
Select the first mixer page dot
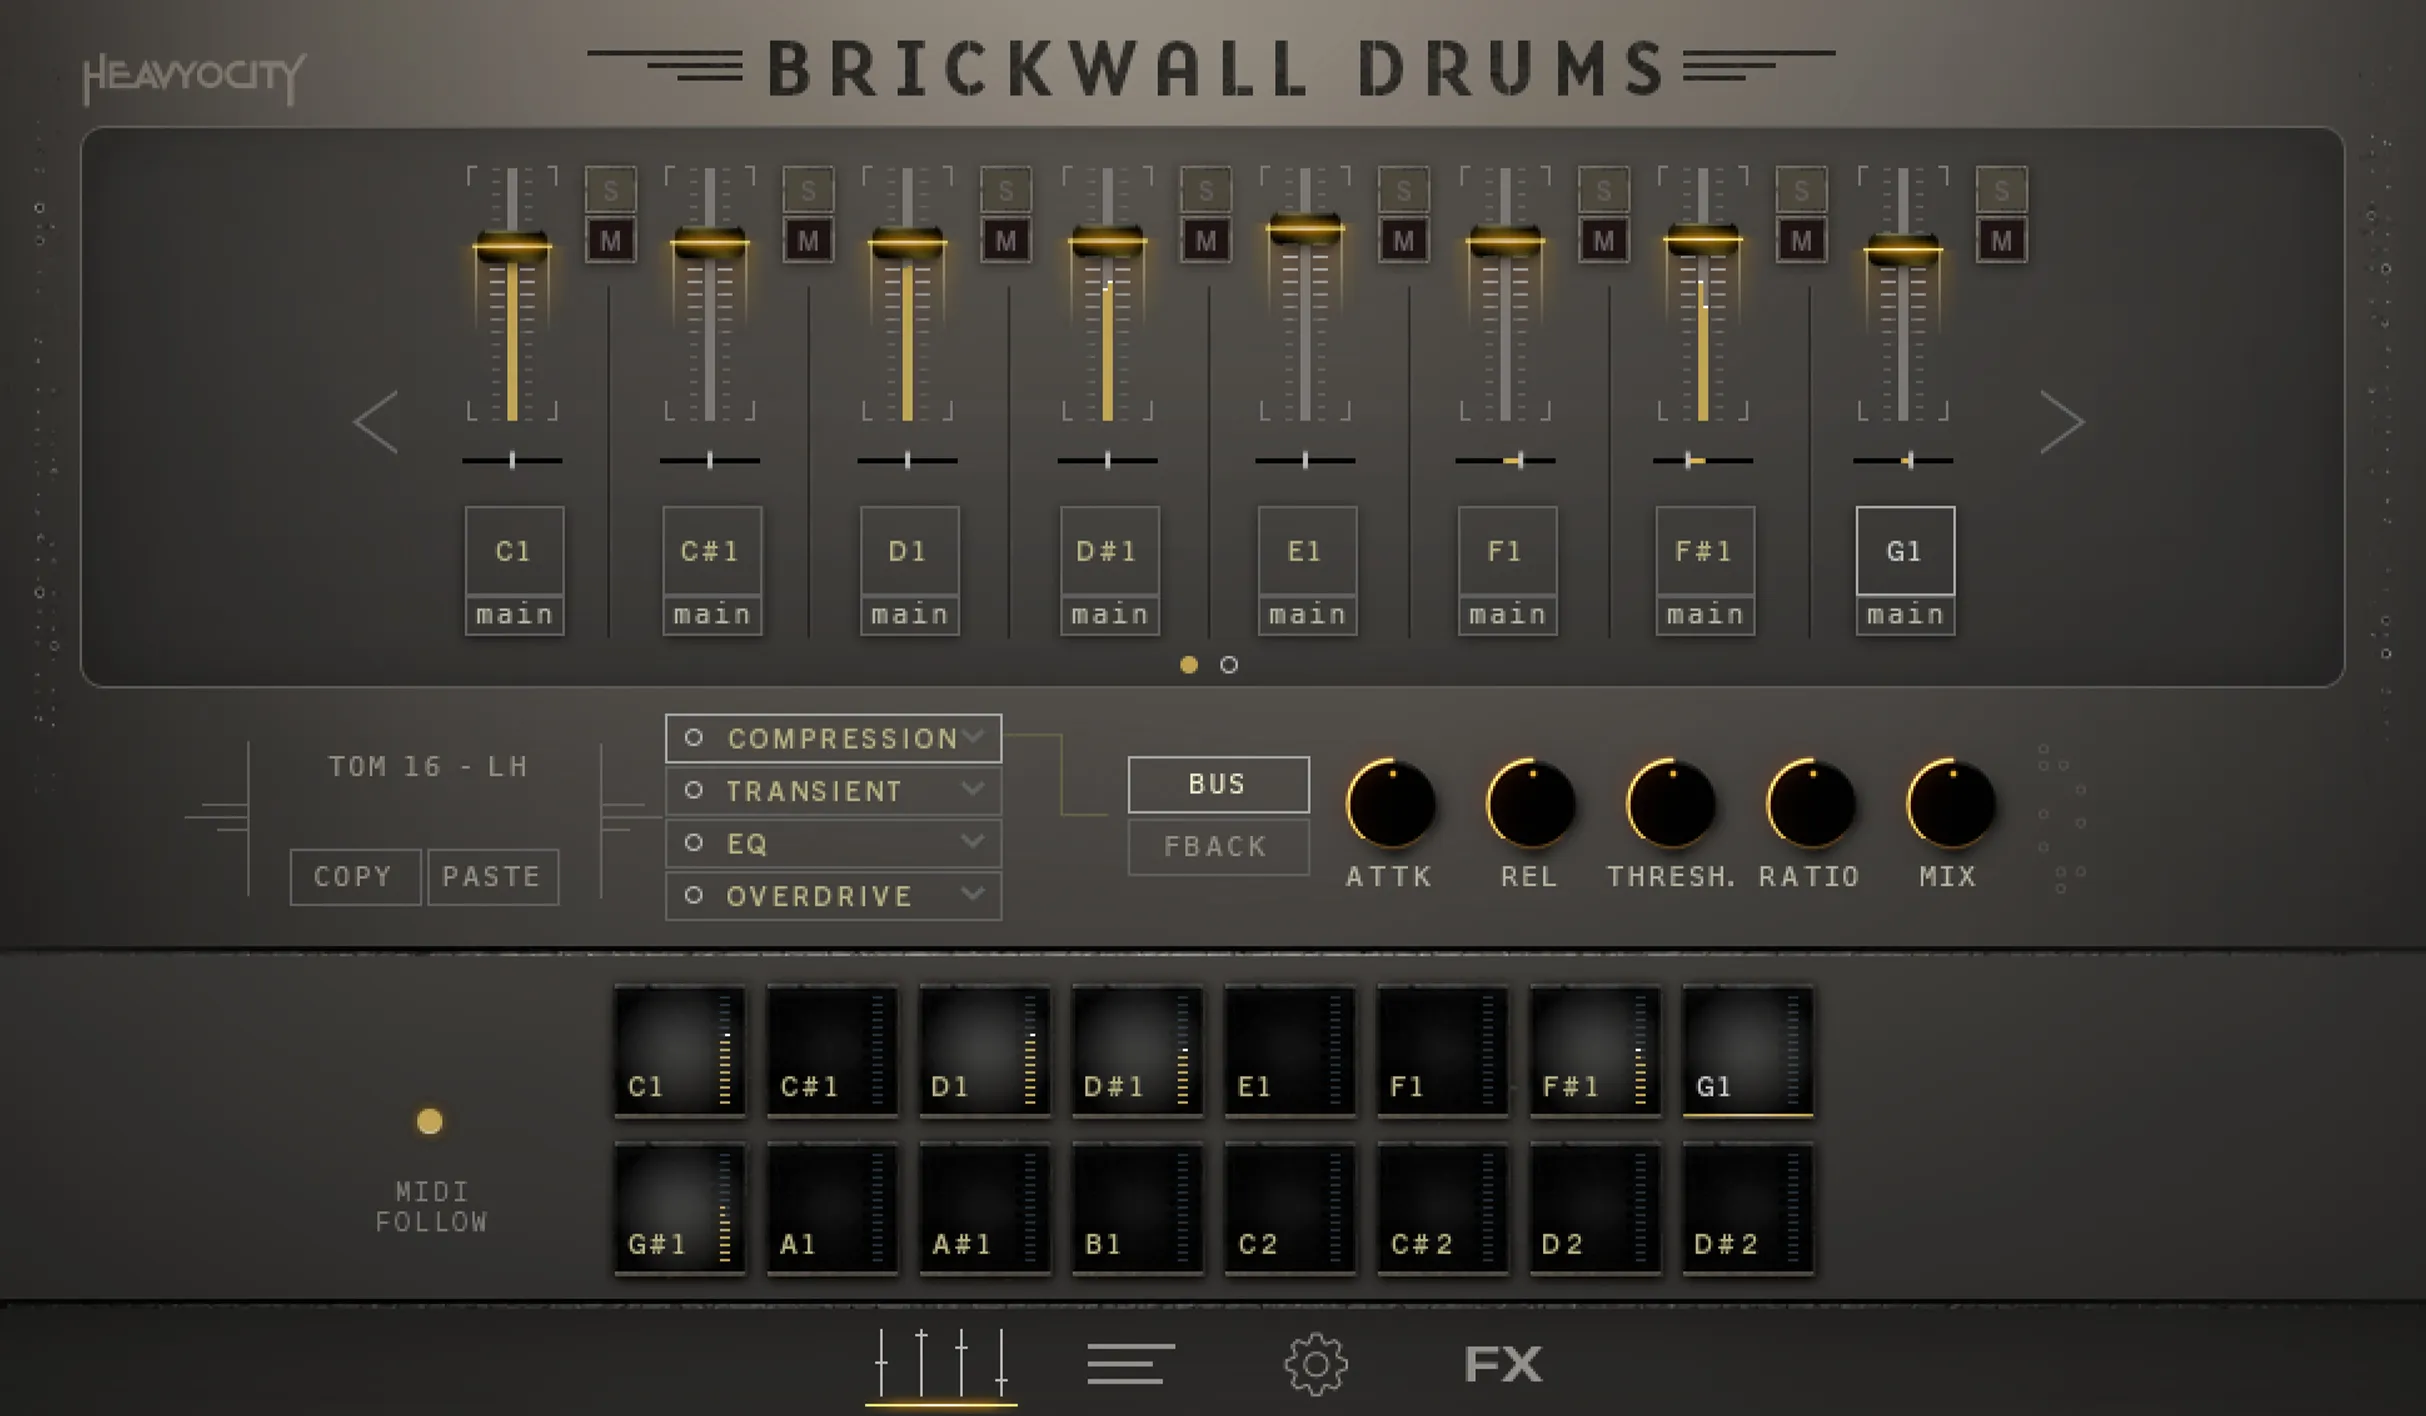pos(1188,664)
